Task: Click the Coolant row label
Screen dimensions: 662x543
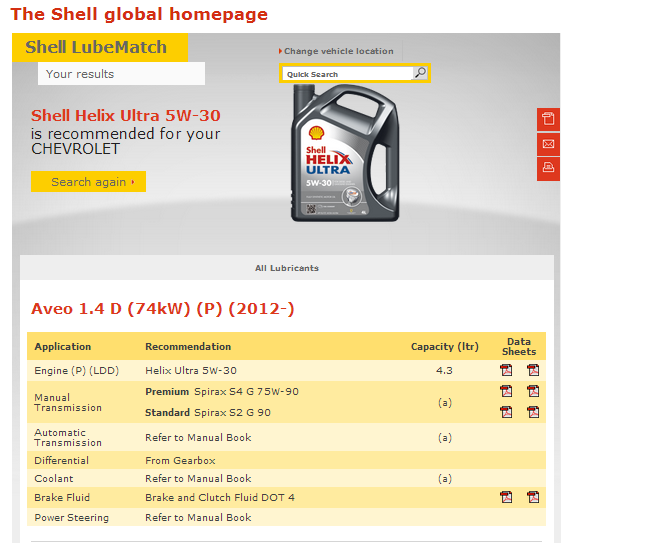Action: coord(54,478)
